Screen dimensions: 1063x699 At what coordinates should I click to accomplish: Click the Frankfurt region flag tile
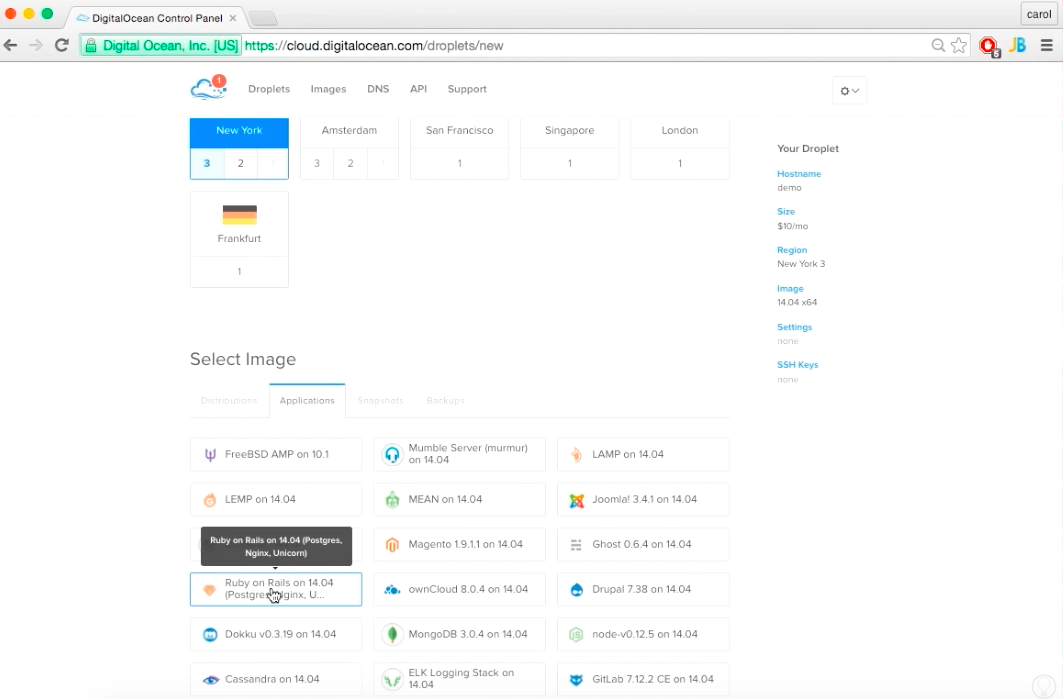coord(239,224)
